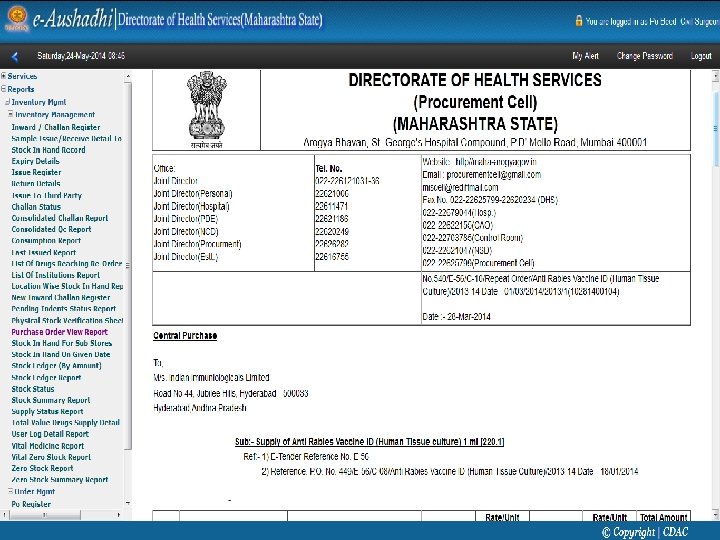Click the M/s. Indian Immunologicals Limited line
The image size is (720, 540).
[211, 377]
